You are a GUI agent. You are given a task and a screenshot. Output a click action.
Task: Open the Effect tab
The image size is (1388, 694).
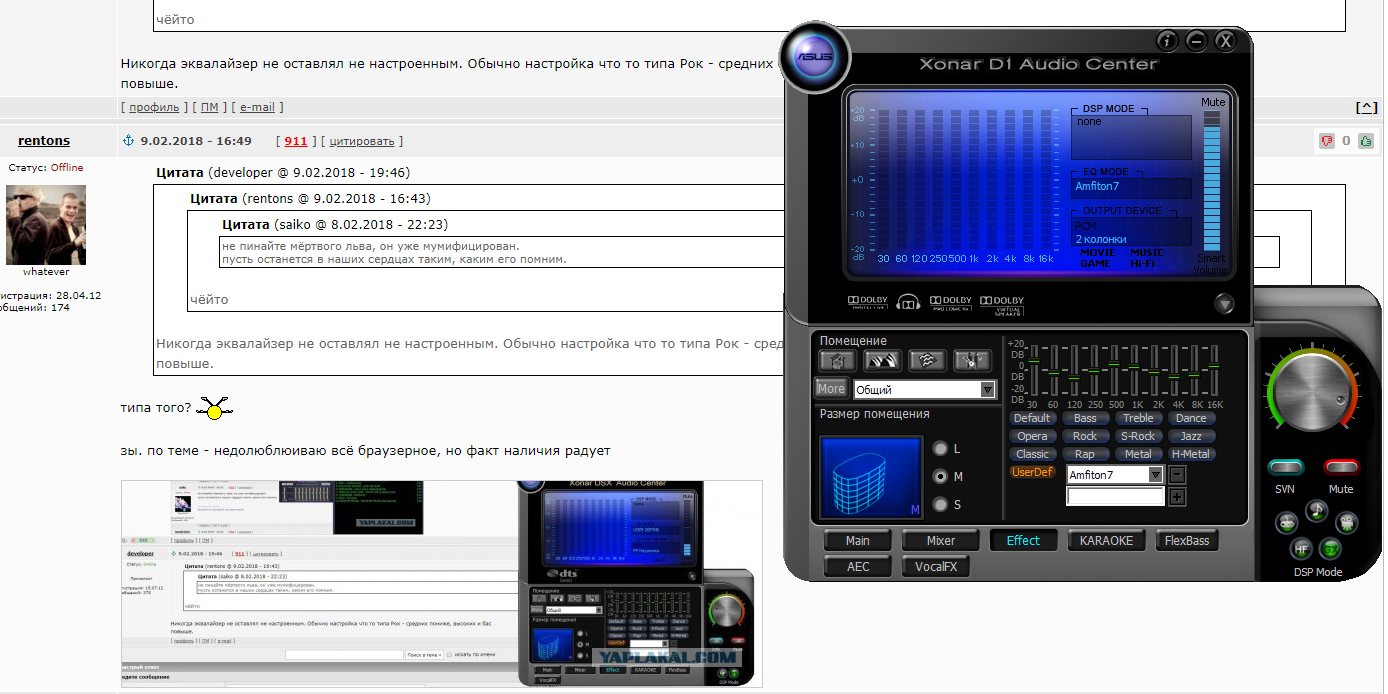tap(1023, 541)
